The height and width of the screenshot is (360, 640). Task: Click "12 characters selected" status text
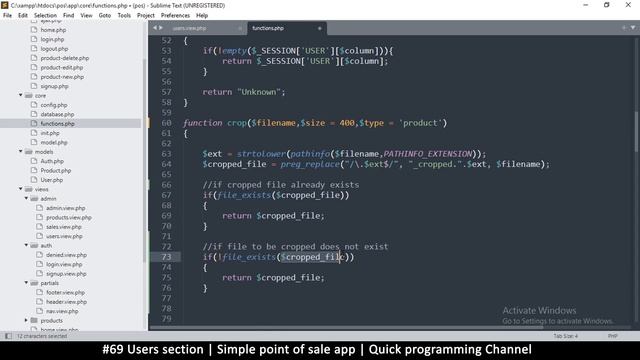click(x=42, y=336)
